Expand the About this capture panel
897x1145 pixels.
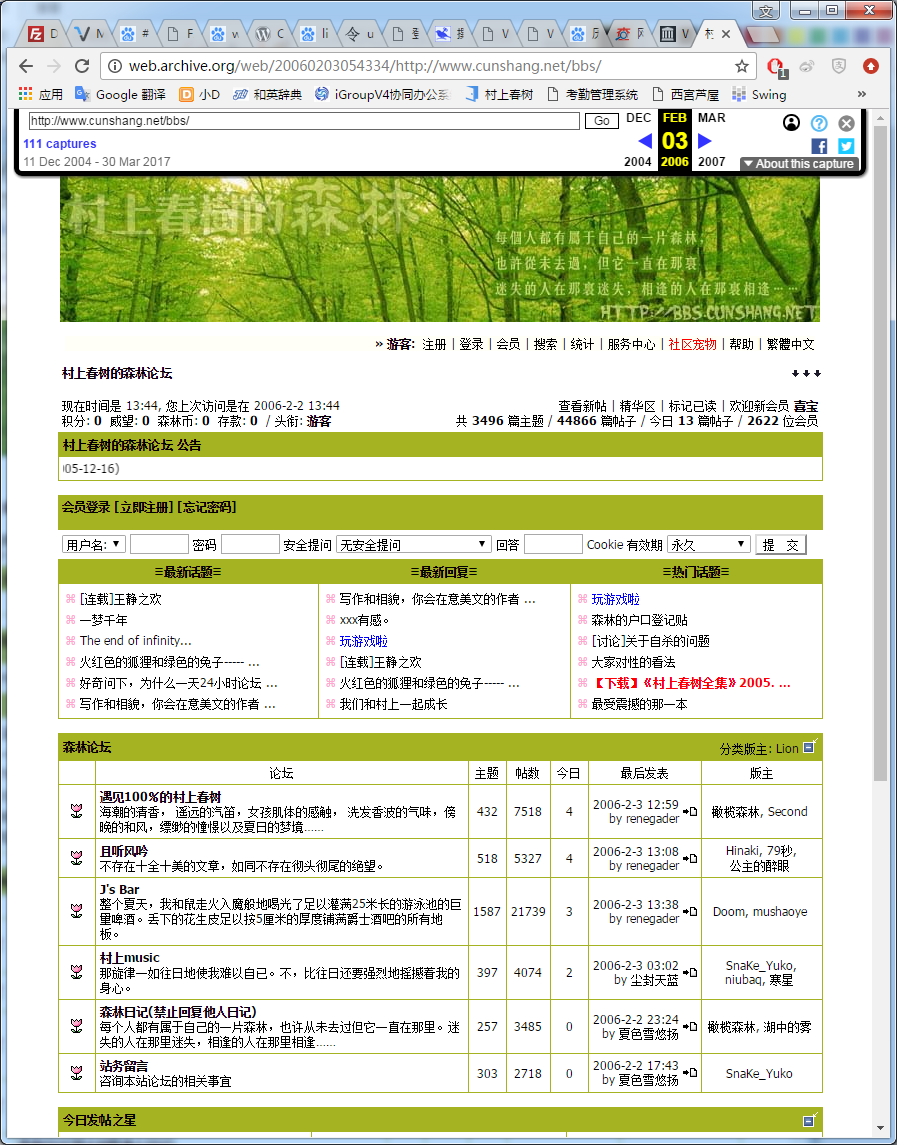(799, 164)
